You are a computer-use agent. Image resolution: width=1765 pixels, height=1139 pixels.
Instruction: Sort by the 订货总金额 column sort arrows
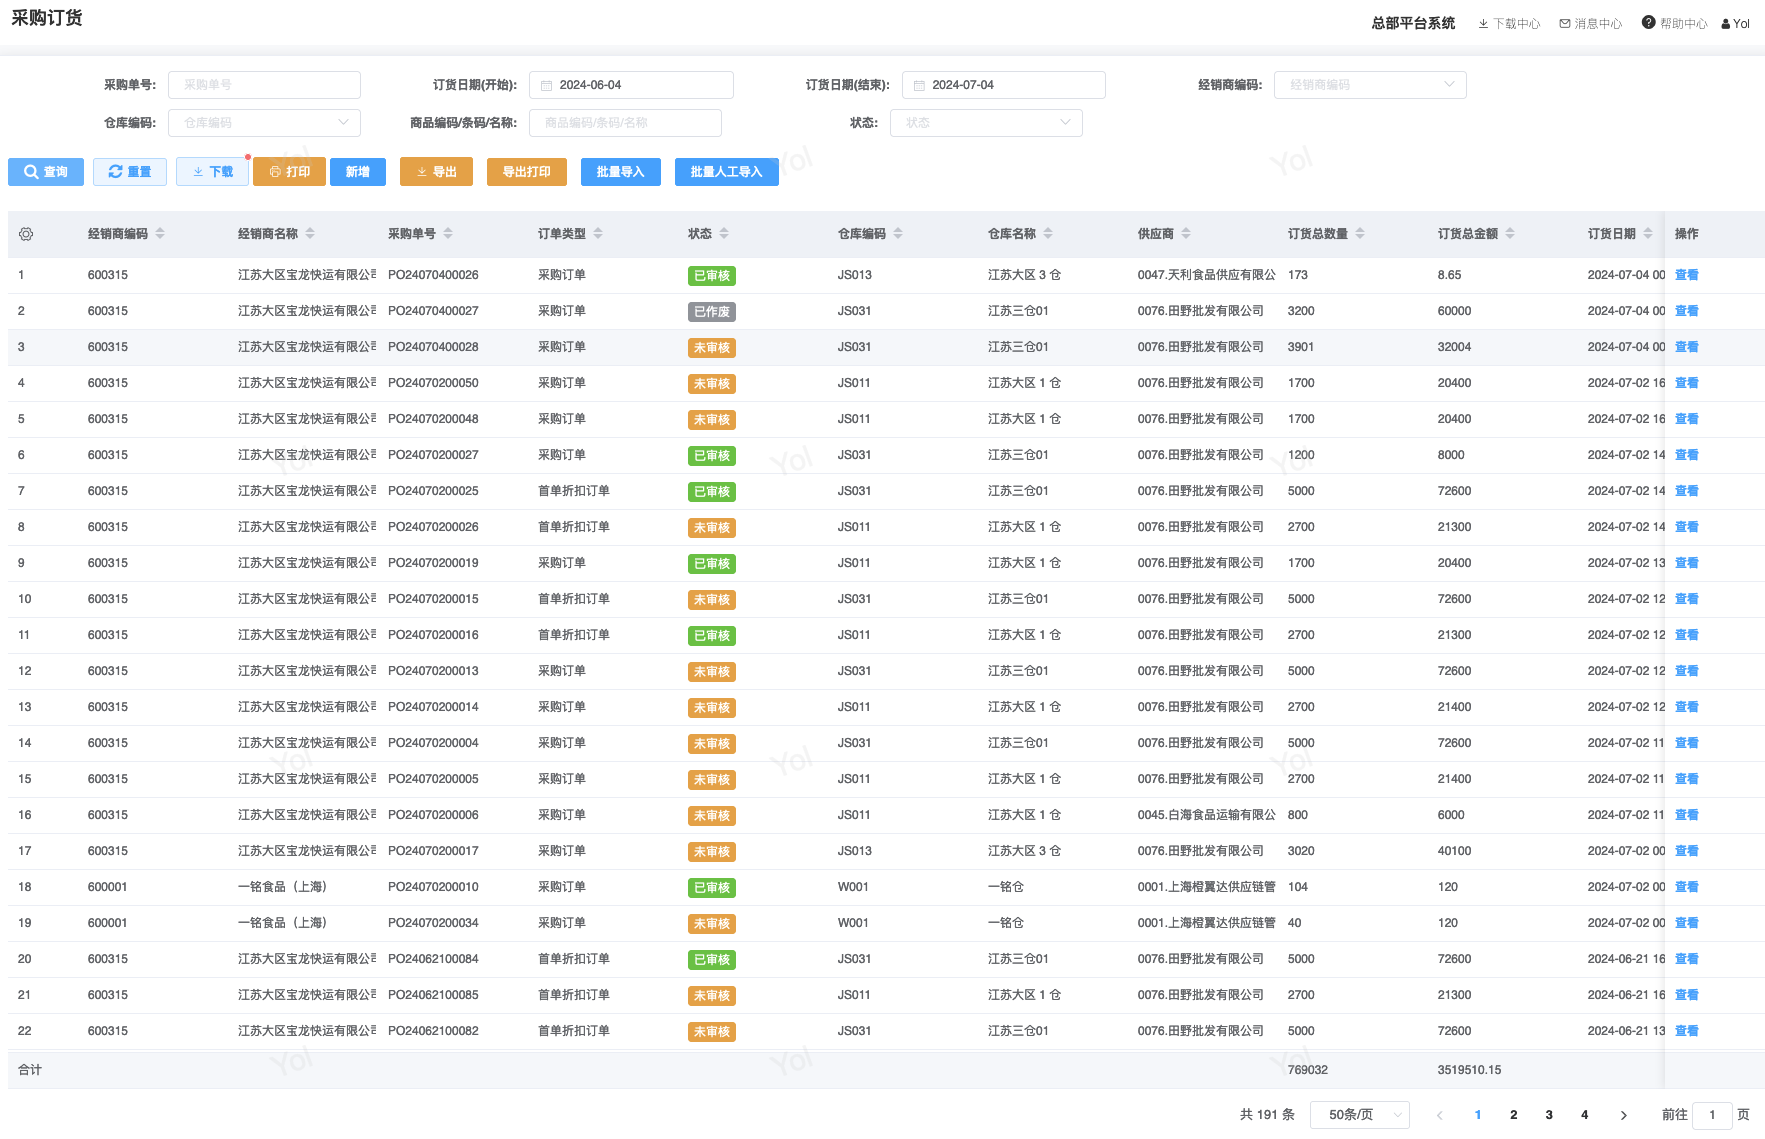1510,234
